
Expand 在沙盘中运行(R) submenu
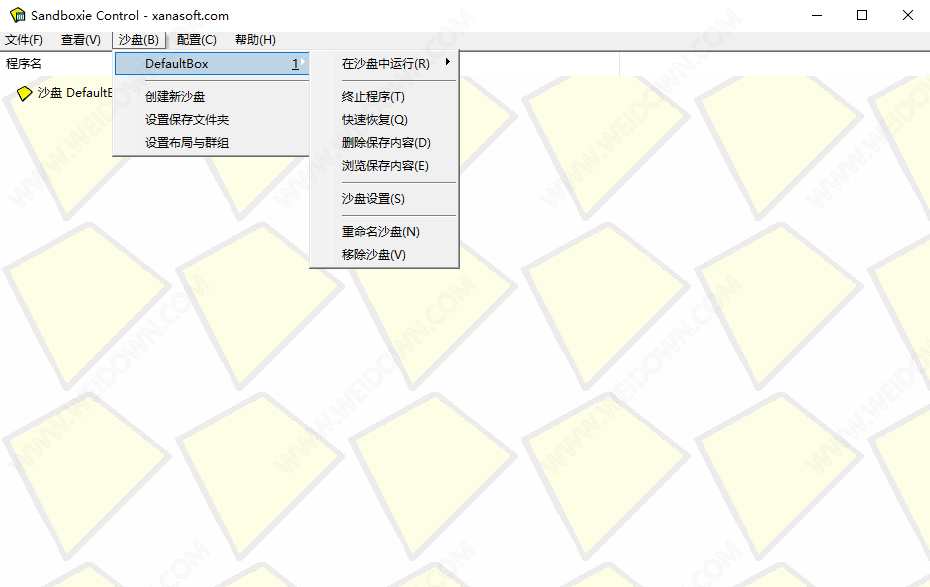pos(385,64)
